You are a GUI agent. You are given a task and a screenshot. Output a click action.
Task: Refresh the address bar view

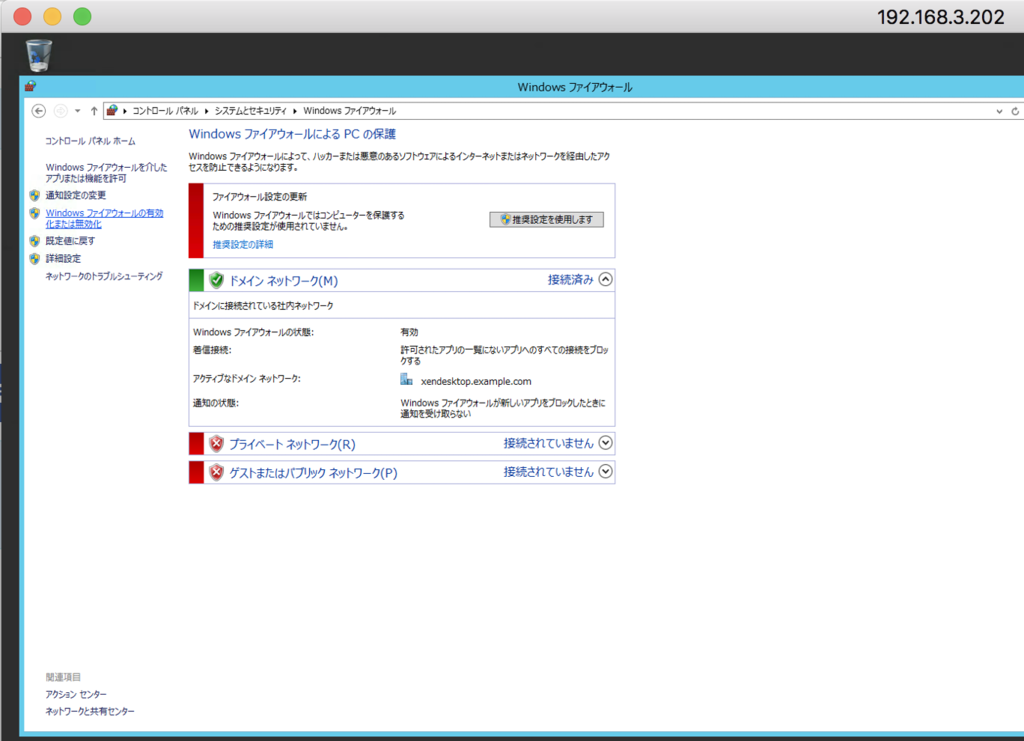point(1016,112)
